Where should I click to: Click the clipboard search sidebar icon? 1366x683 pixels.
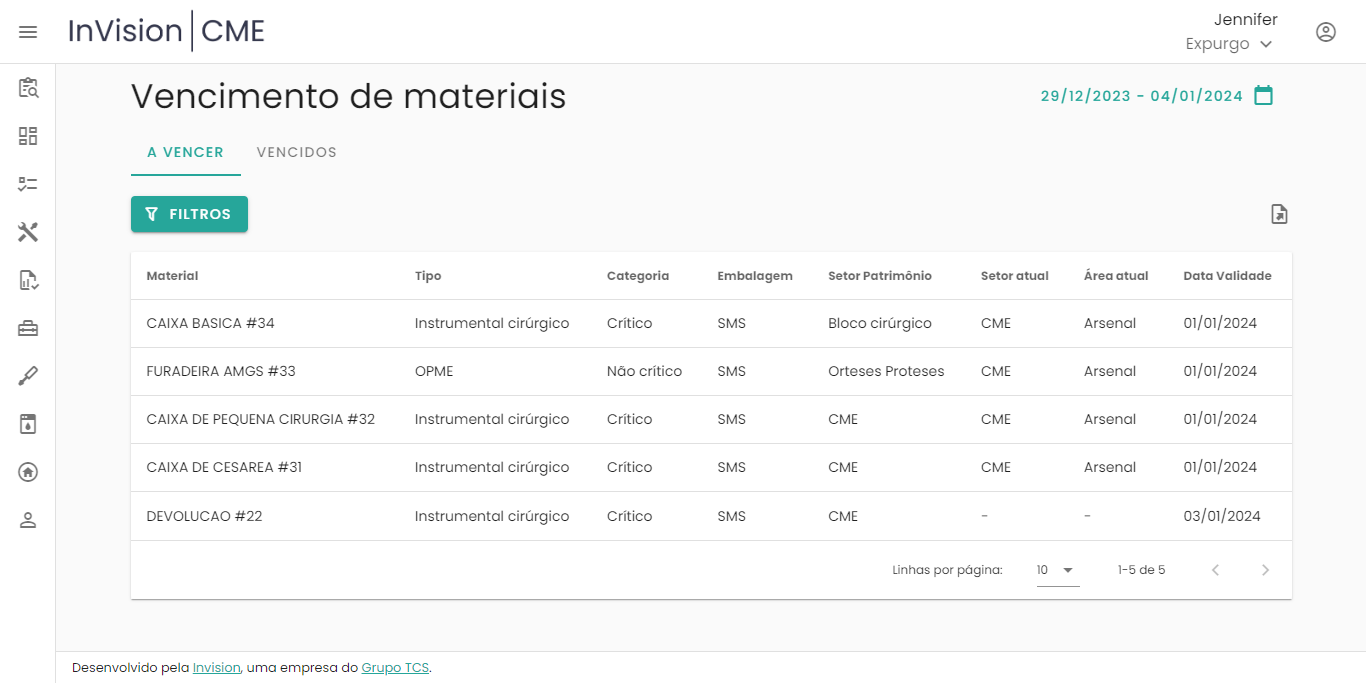click(x=28, y=88)
